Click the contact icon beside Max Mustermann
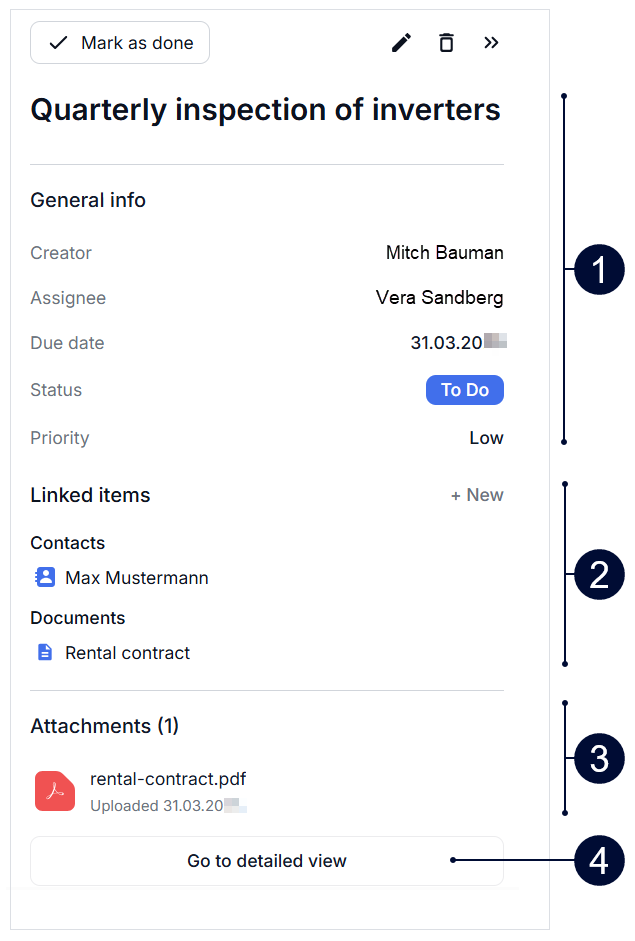This screenshot has width=635, height=941. click(45, 578)
